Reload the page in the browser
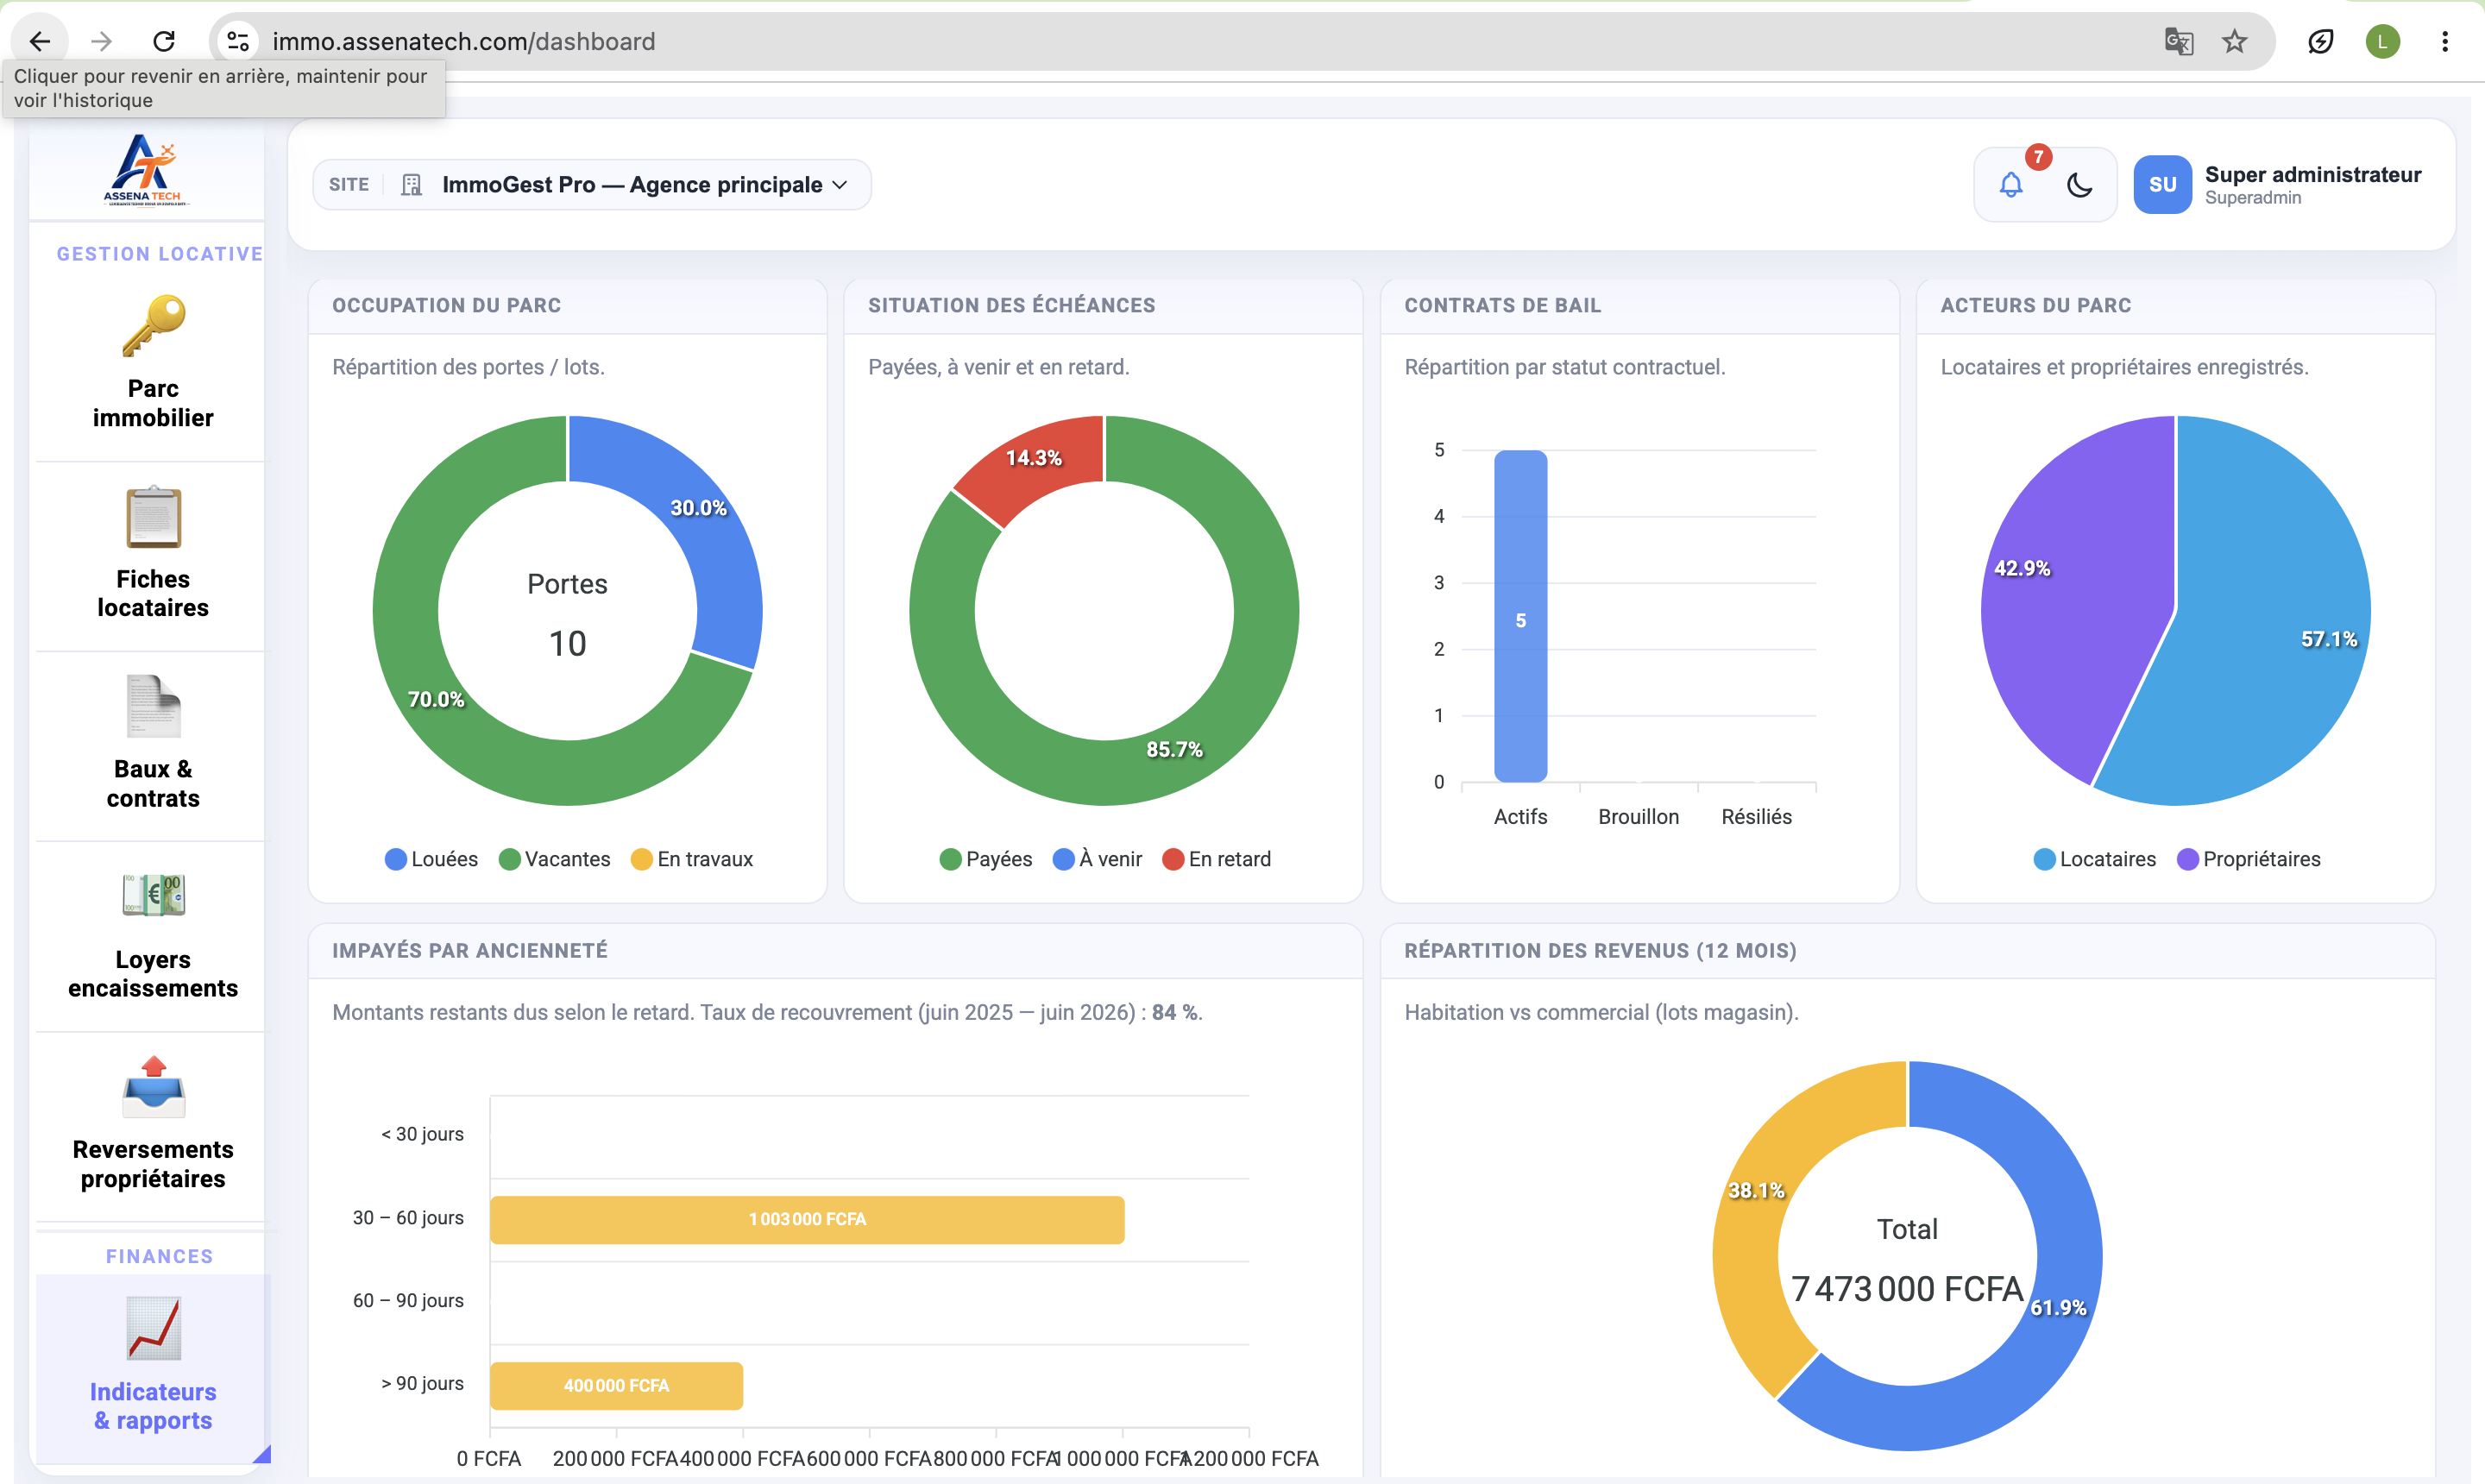 164,41
